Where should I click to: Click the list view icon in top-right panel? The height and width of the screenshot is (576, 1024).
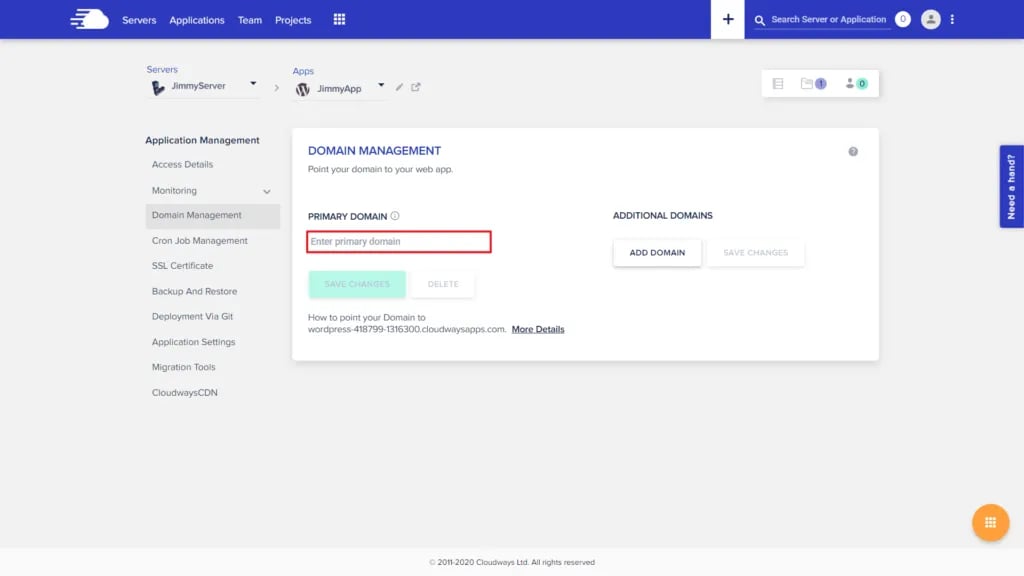click(x=778, y=84)
